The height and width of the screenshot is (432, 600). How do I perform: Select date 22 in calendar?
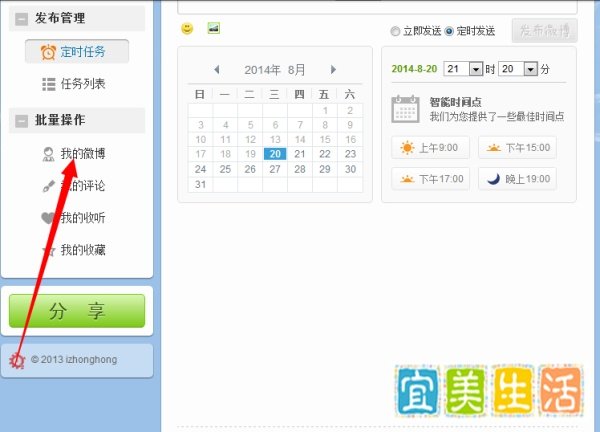pos(325,154)
